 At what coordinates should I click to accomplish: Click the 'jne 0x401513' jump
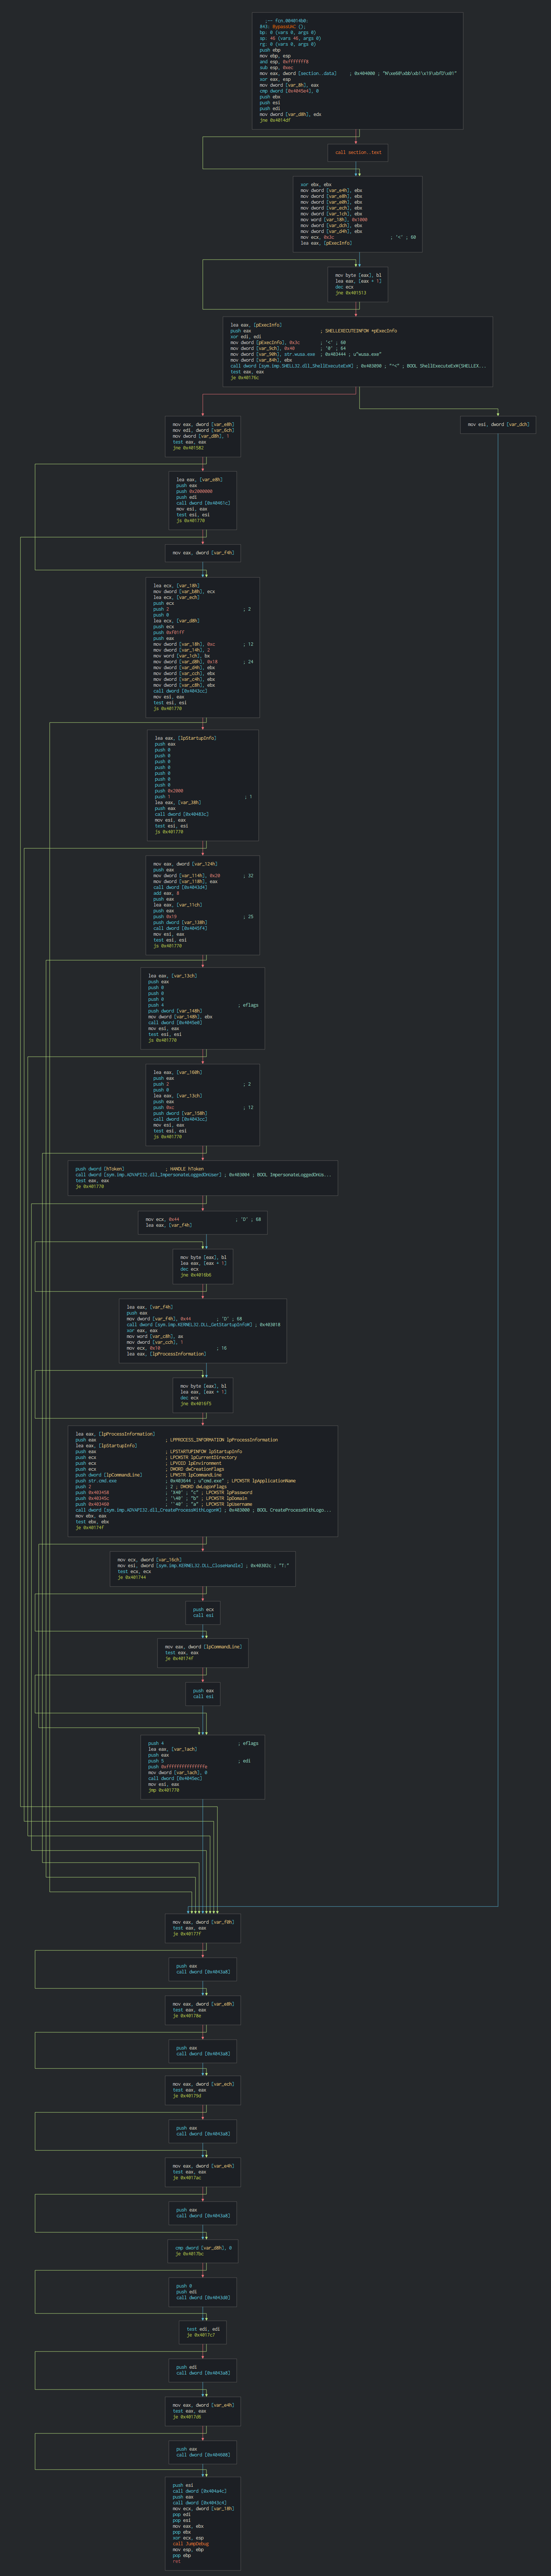tap(351, 293)
